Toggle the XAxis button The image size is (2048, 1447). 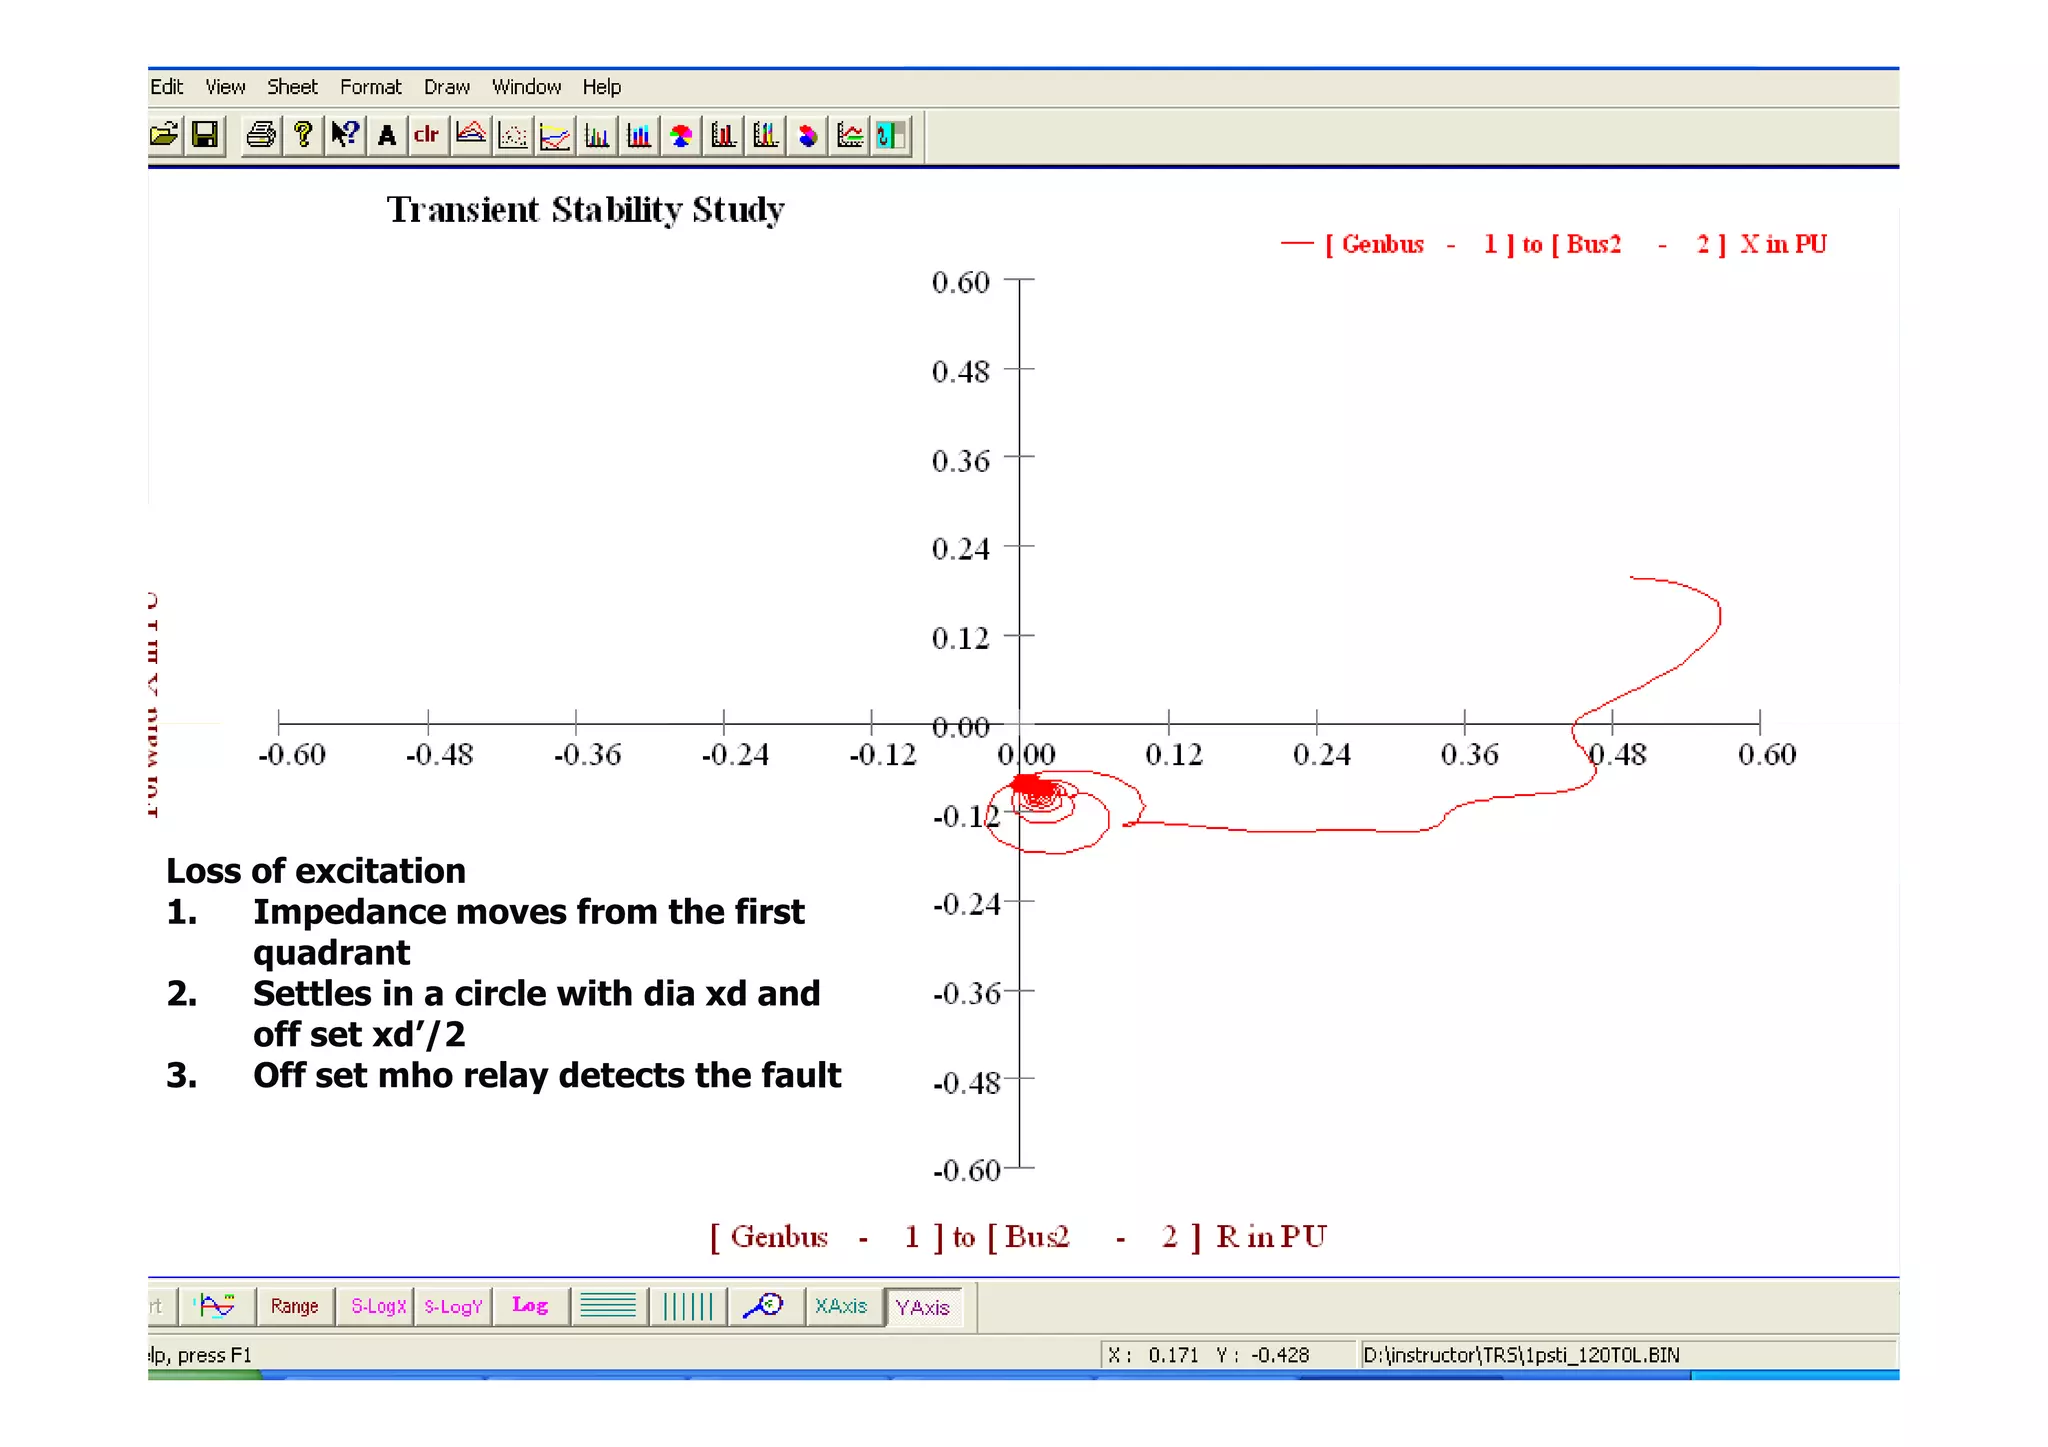841,1306
